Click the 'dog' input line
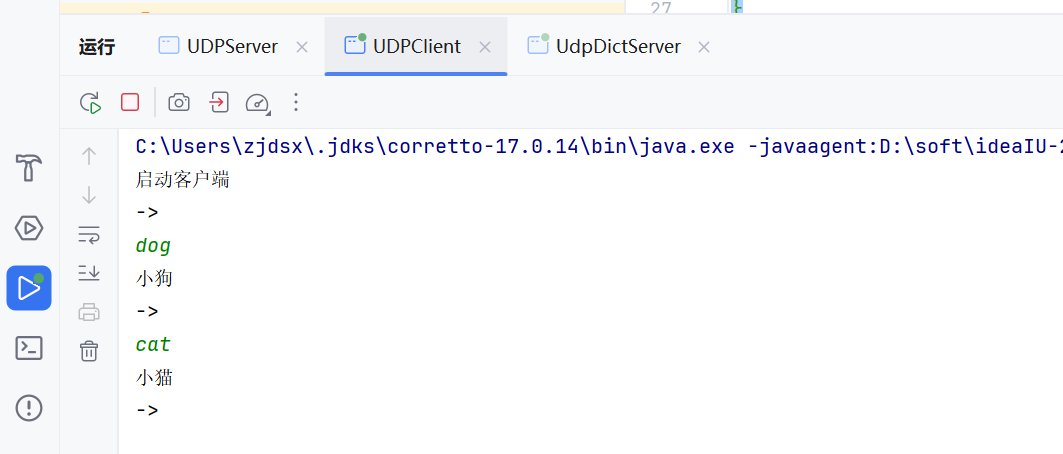Viewport: 1063px width, 454px height. 153,245
